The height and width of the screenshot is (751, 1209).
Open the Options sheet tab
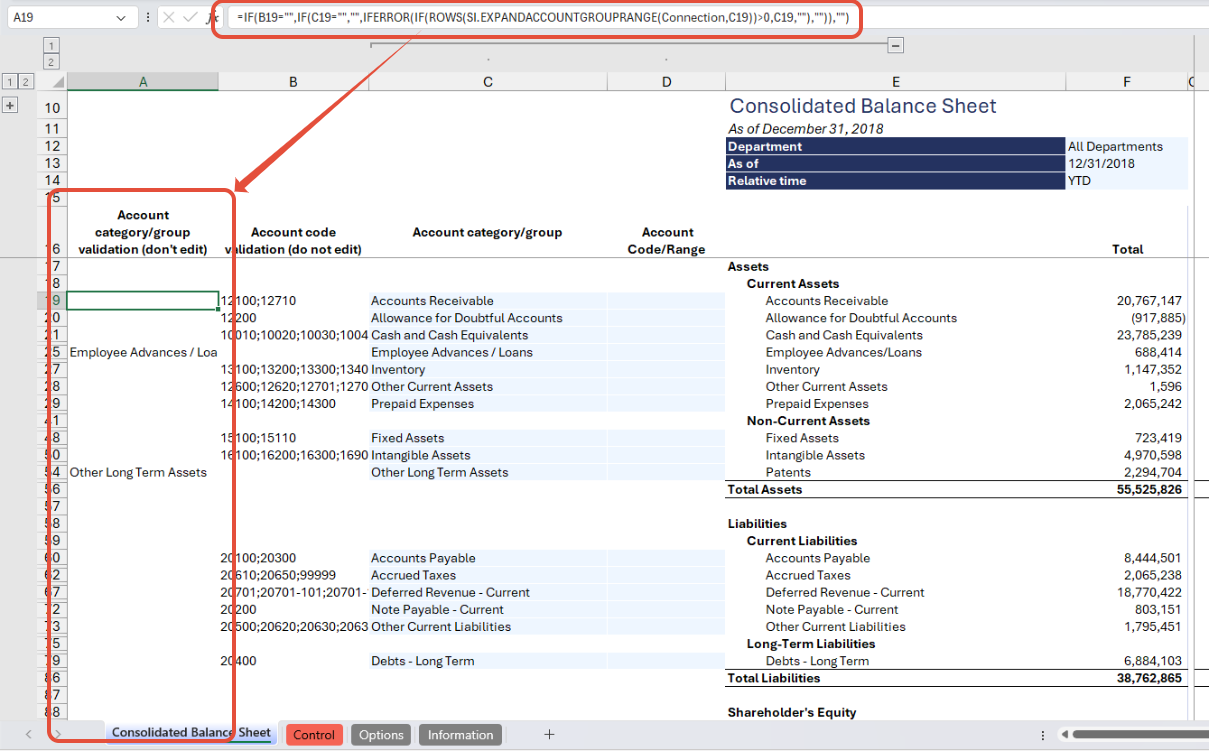[x=381, y=735]
